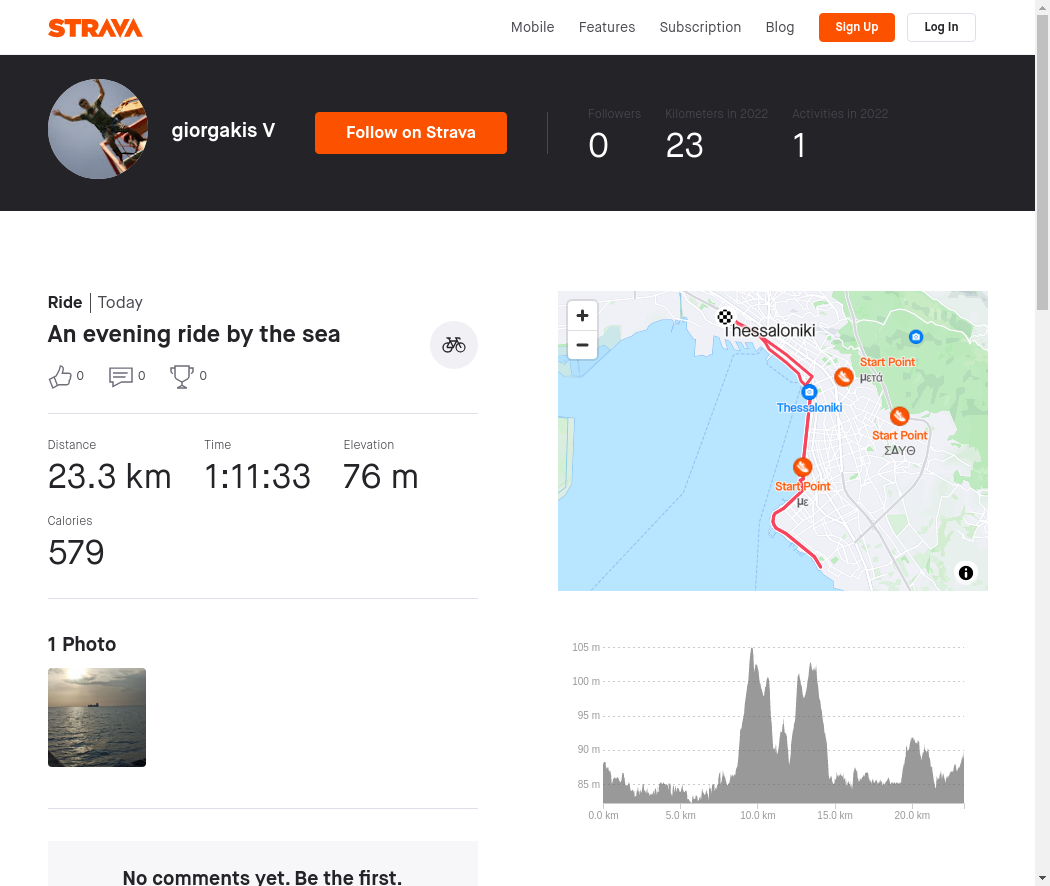Click Follow on Strava button

click(411, 133)
